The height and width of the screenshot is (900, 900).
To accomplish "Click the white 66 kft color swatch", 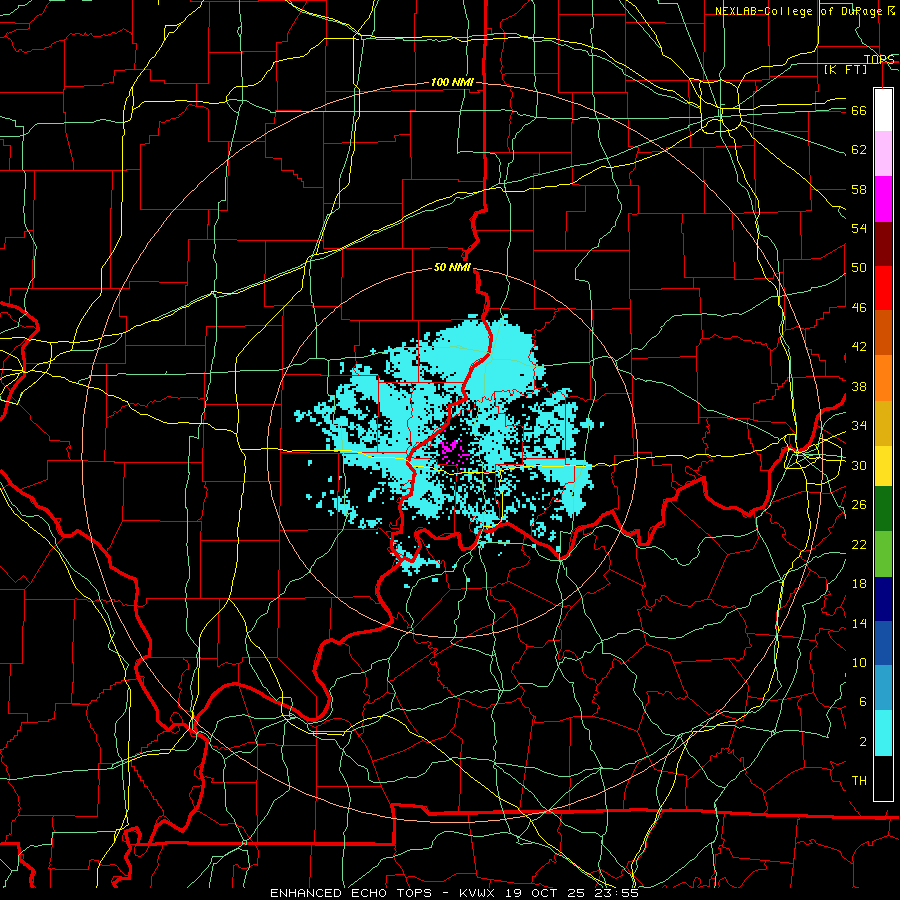I will 883,110.
